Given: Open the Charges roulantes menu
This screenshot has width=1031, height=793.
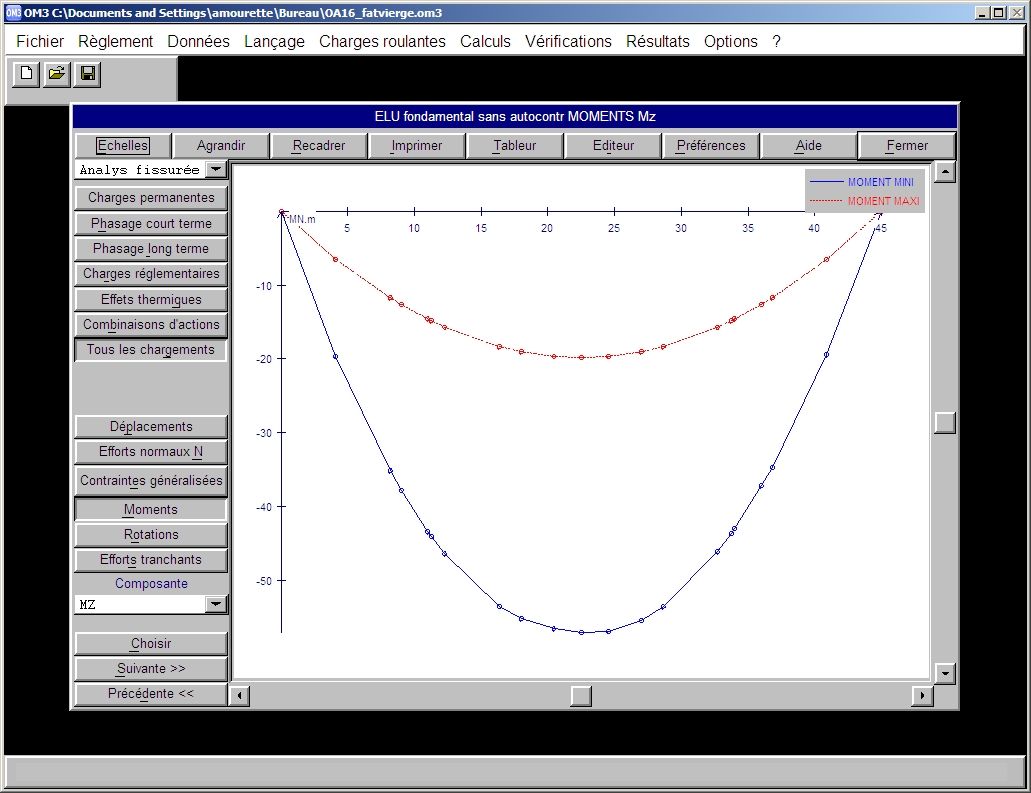Looking at the screenshot, I should [382, 41].
